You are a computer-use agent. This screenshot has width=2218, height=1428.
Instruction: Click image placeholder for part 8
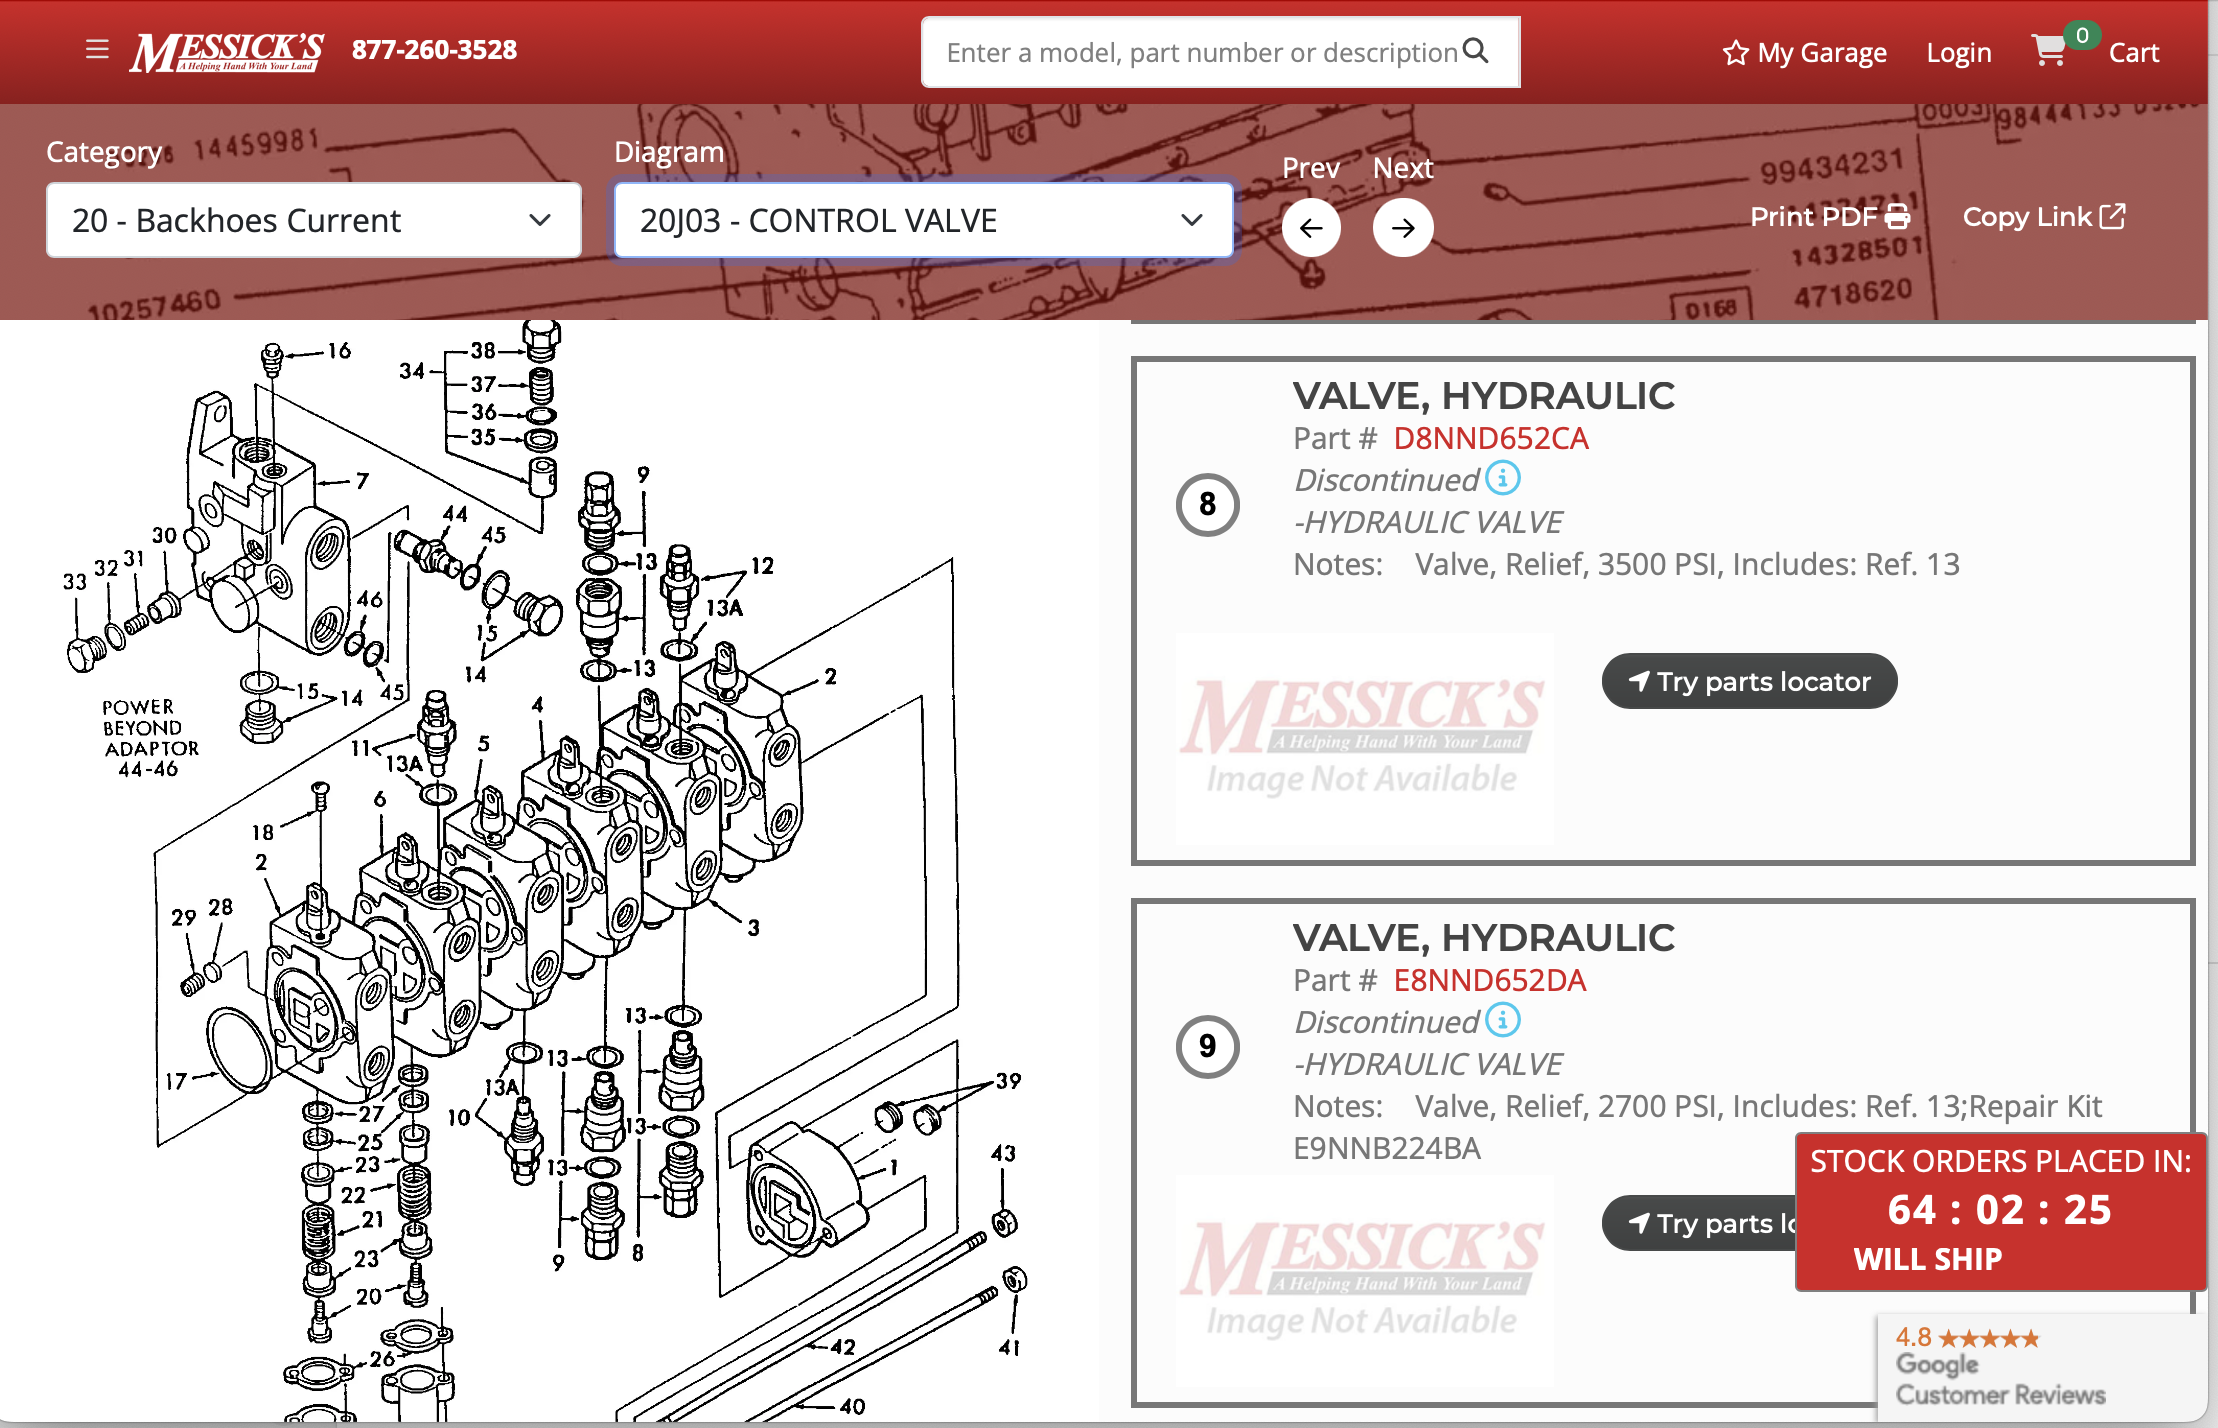(1362, 738)
